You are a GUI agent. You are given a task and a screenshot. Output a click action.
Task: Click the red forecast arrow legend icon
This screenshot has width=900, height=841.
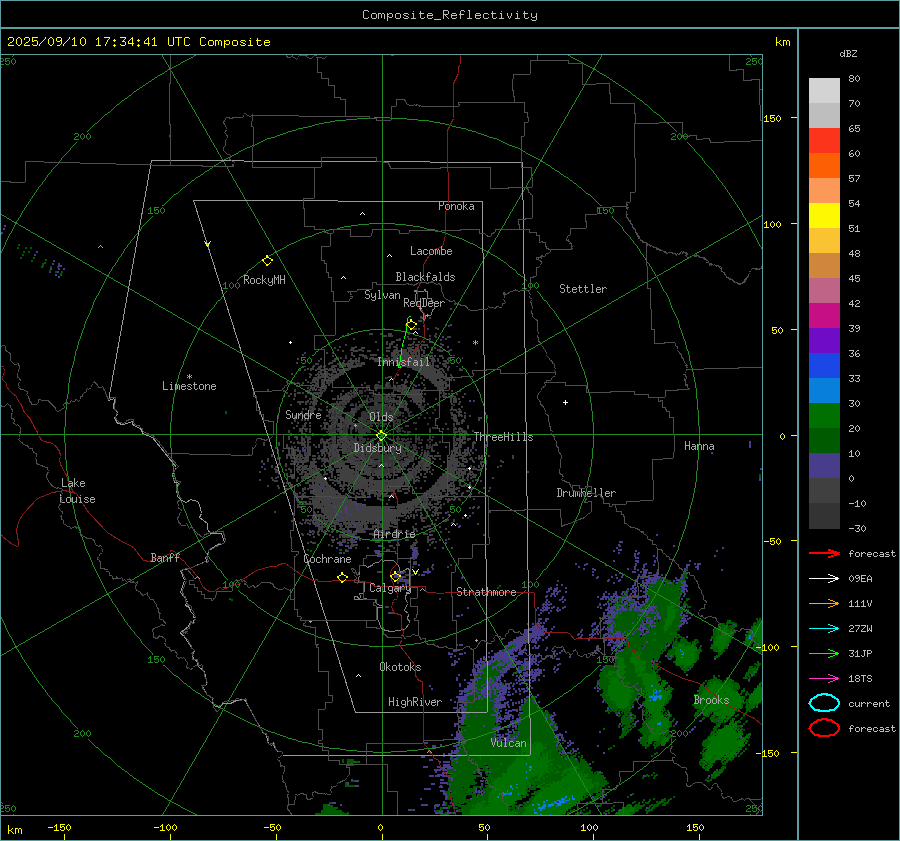coord(824,553)
